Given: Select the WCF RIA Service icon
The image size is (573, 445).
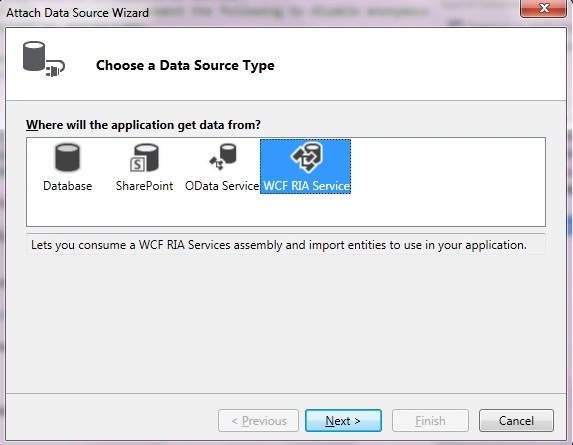Looking at the screenshot, I should [x=306, y=157].
